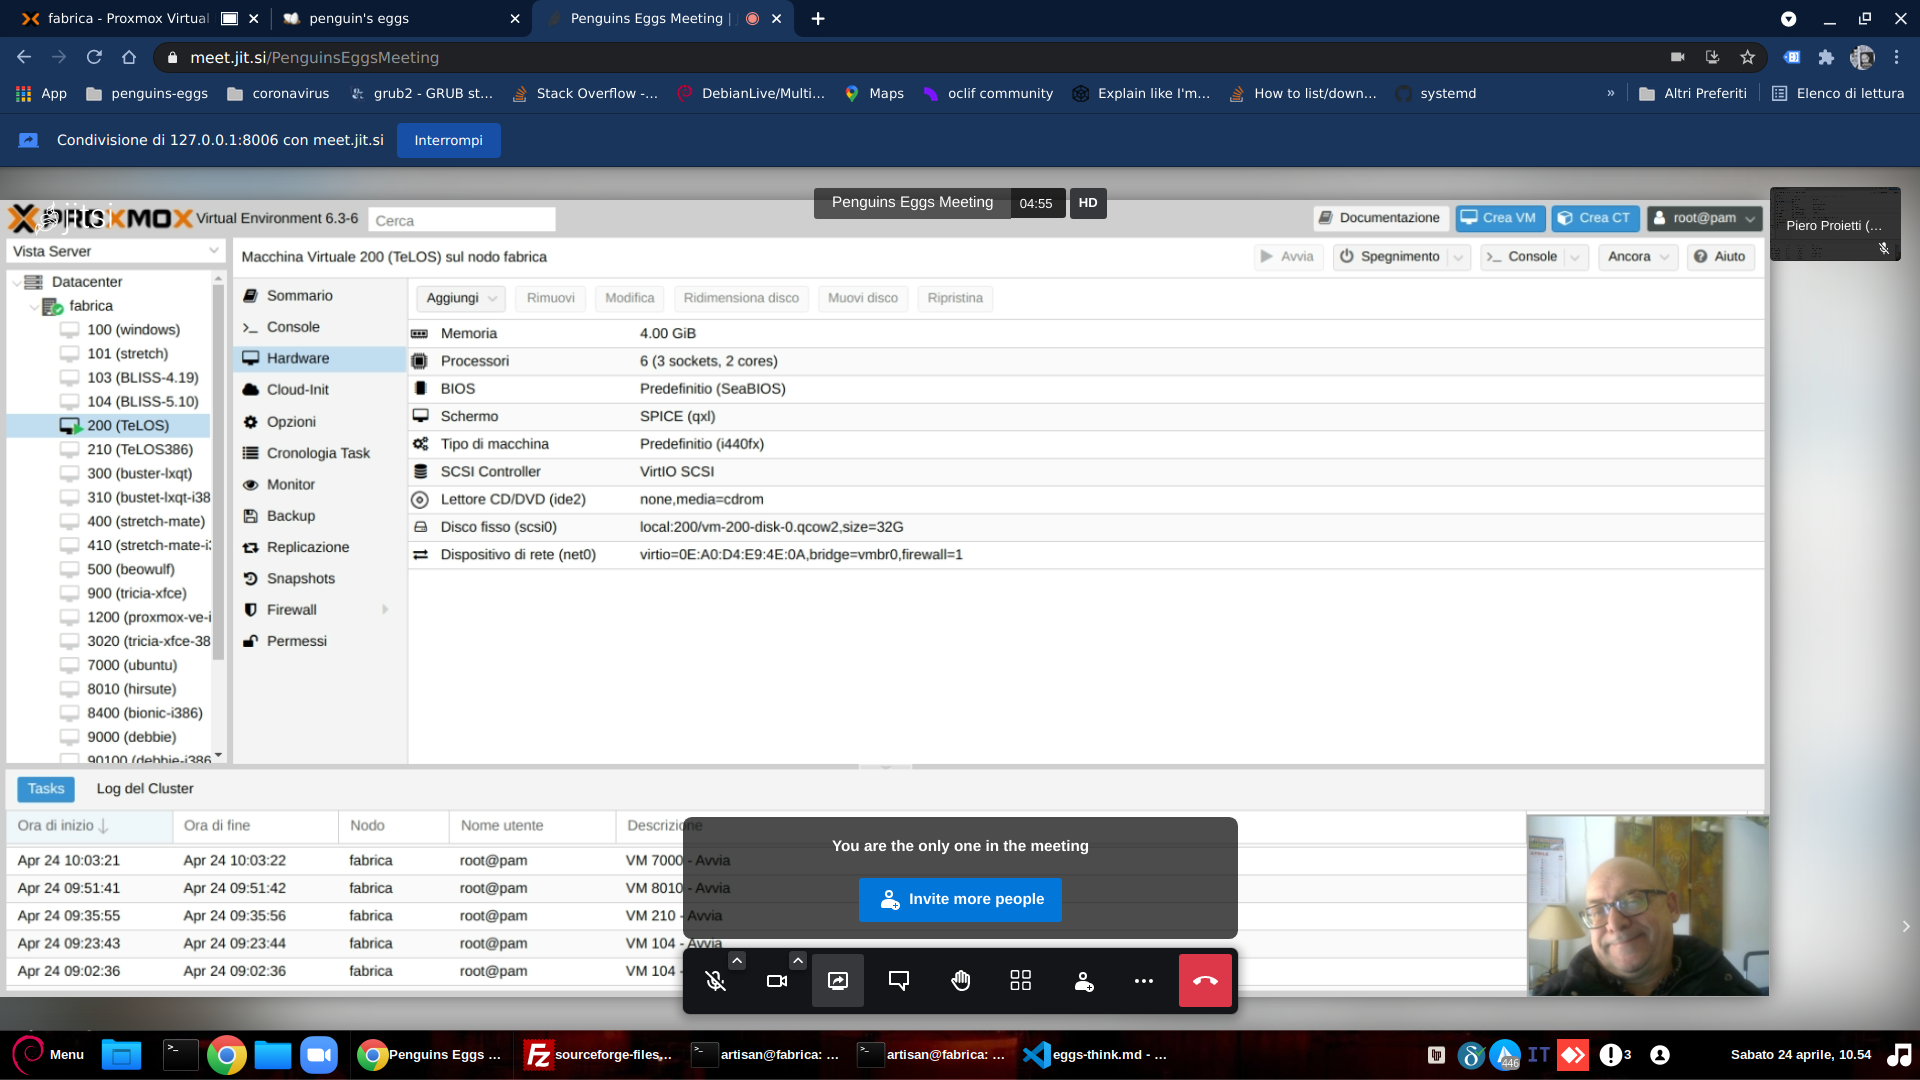This screenshot has height=1080, width=1920.
Task: Select the Memoria hardware row
Action: [x=1085, y=334]
